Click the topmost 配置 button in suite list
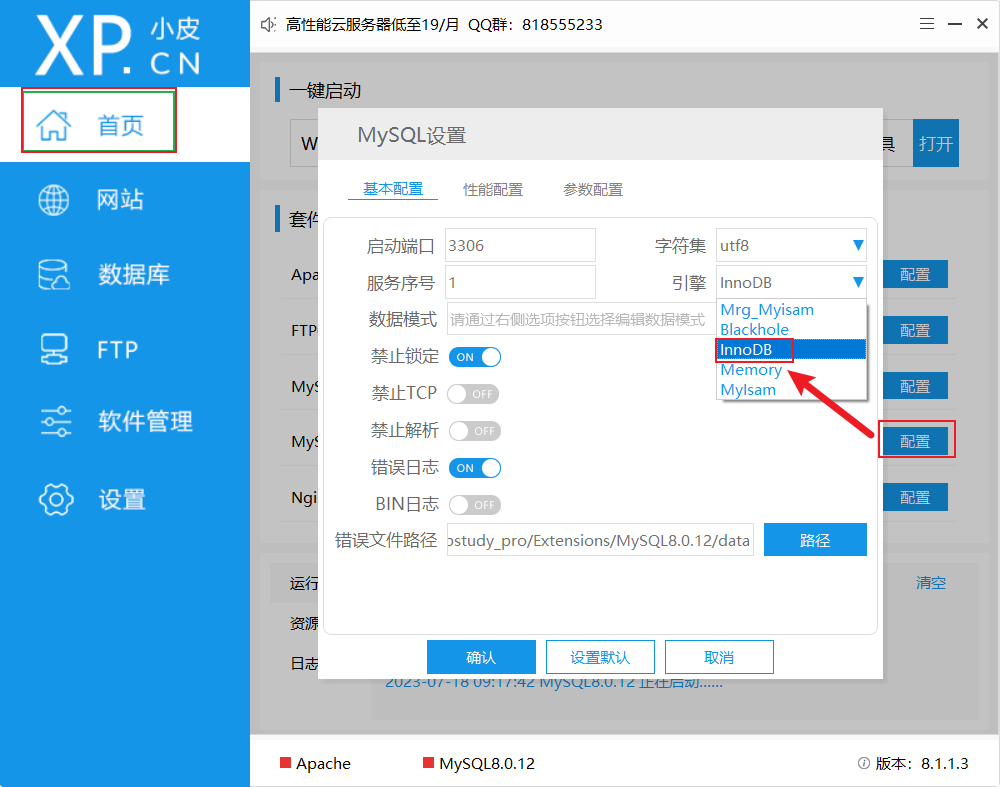Viewport: 1000px width, 787px height. (915, 274)
